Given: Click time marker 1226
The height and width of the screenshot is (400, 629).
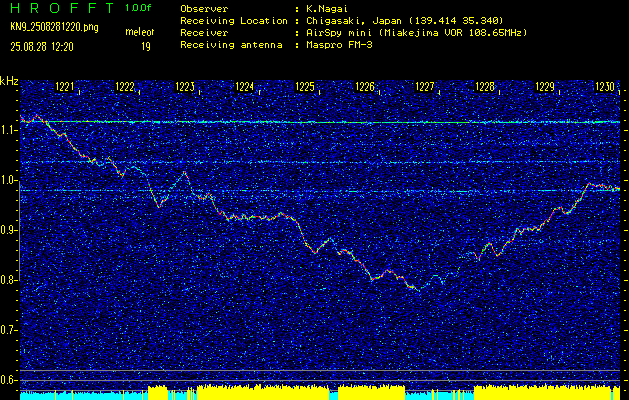Looking at the screenshot, I should 365,87.
